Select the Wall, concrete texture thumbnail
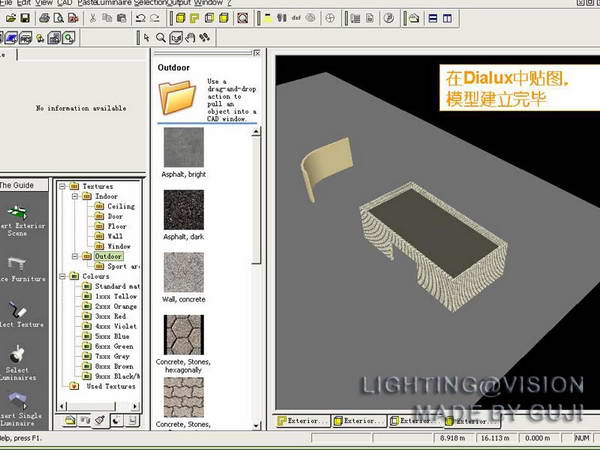 tap(184, 272)
